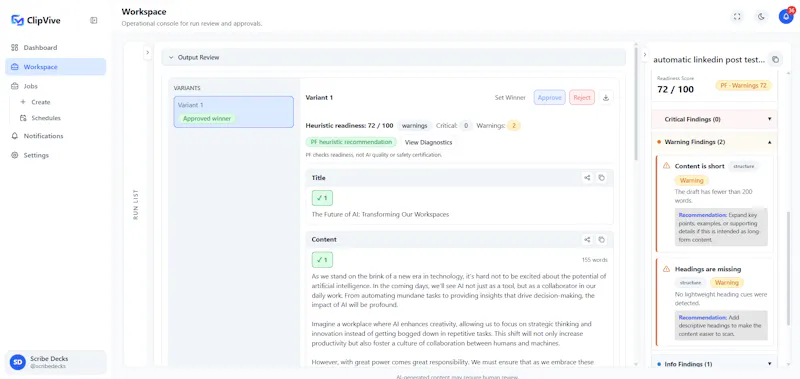
Task: Click the Notifications bell icon in sidebar
Action: 15,136
